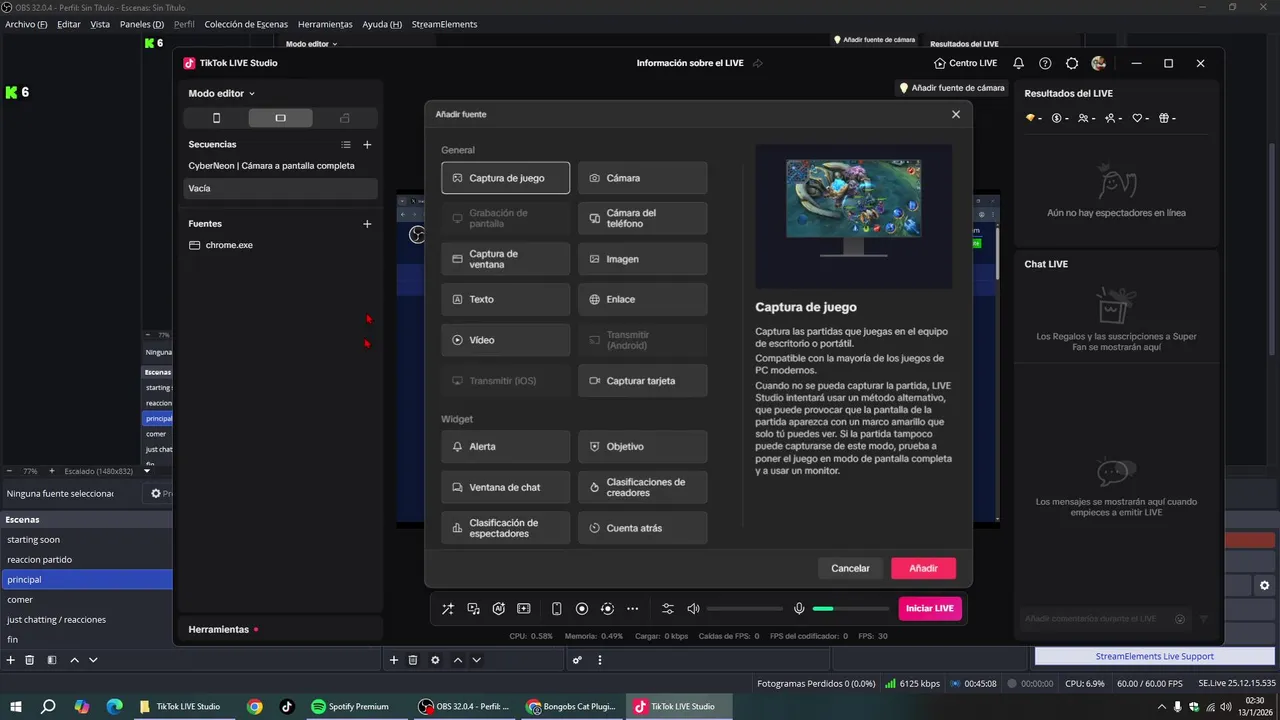1280x720 pixels.
Task: Open Editar menu in OBS
Action: coord(69,24)
